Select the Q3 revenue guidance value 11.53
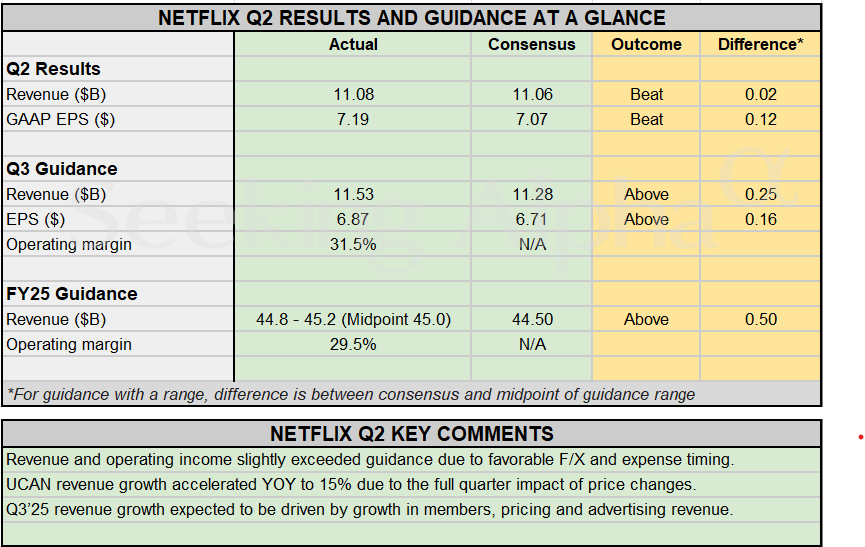The height and width of the screenshot is (547, 865). click(353, 194)
